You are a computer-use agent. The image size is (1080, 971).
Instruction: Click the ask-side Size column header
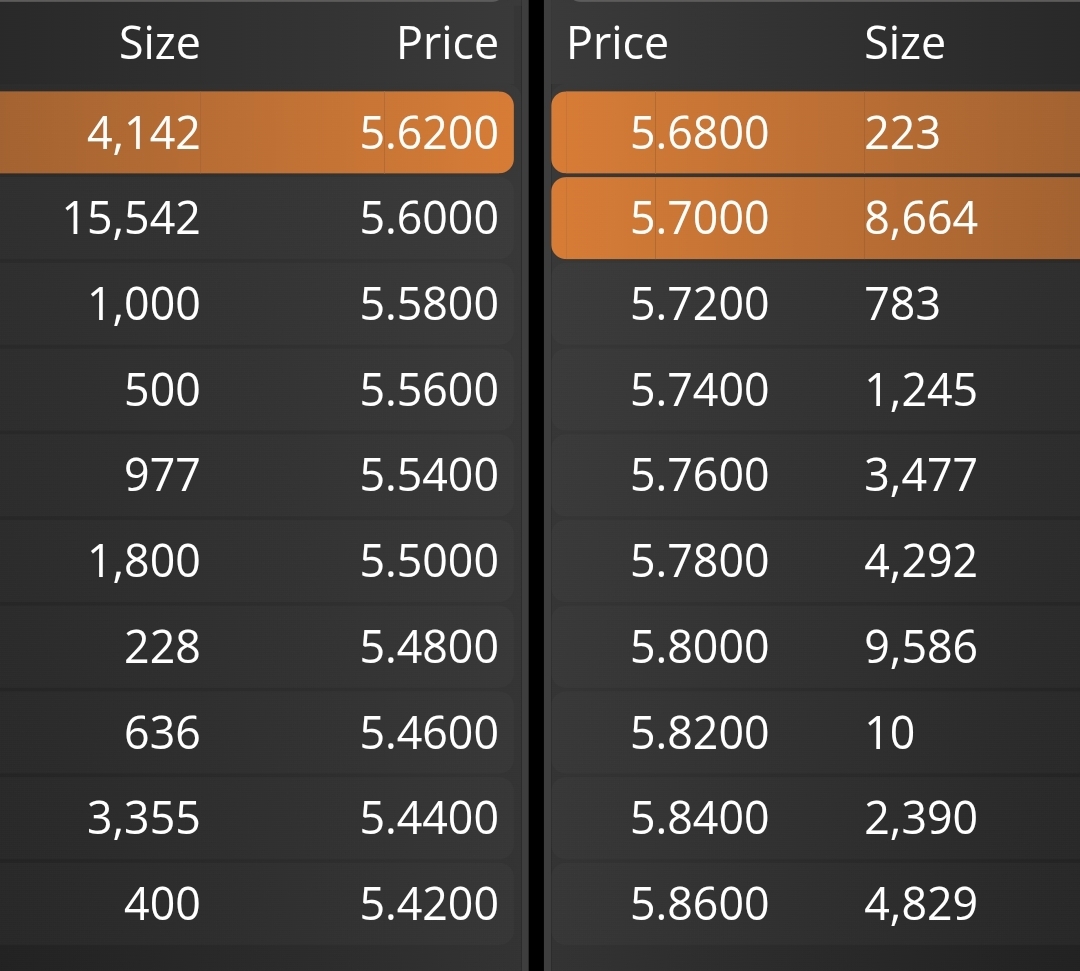click(x=905, y=43)
